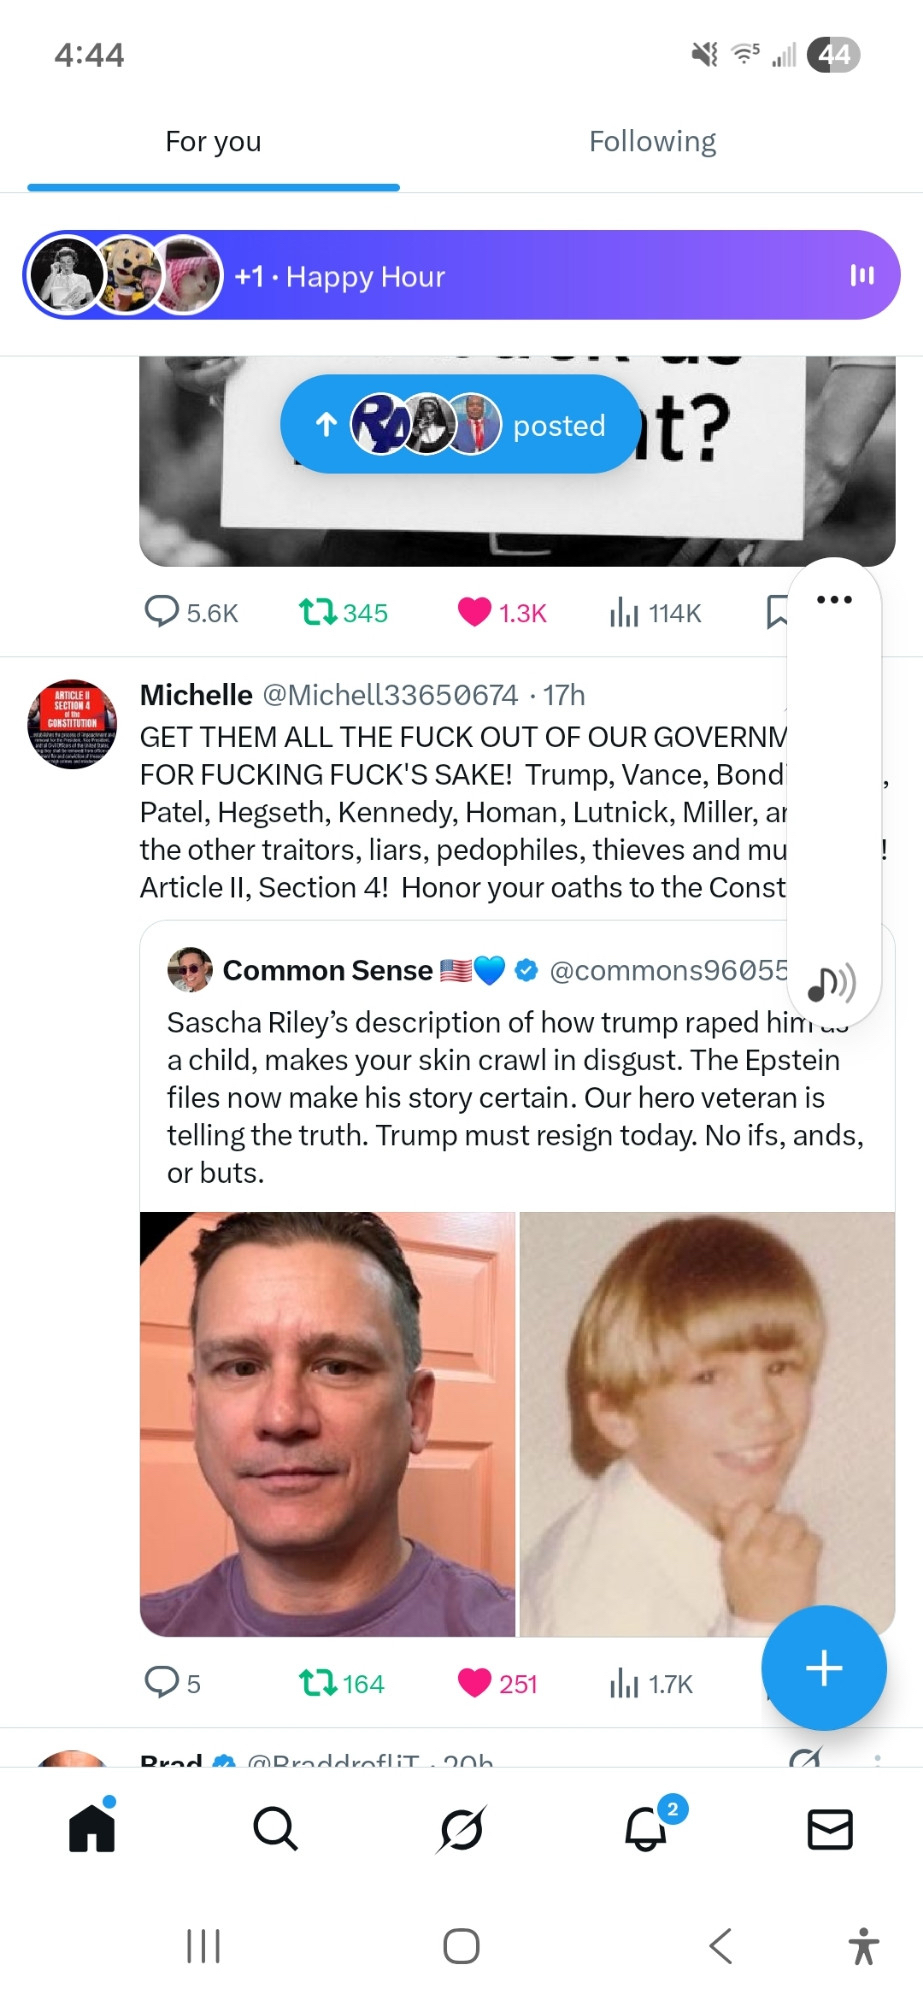
Task: Open the three-dot overflow menu
Action: pos(834,600)
